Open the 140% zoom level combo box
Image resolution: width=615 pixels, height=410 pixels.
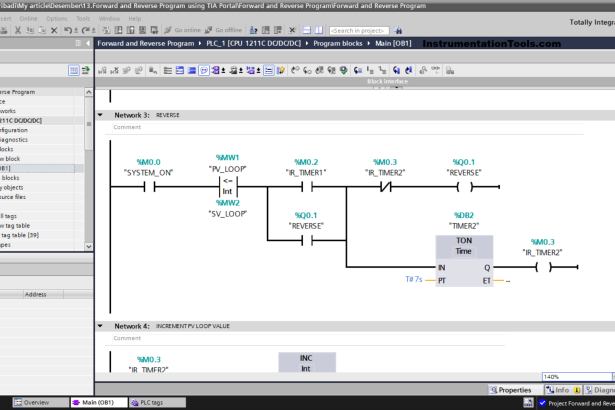pyautogui.click(x=578, y=377)
